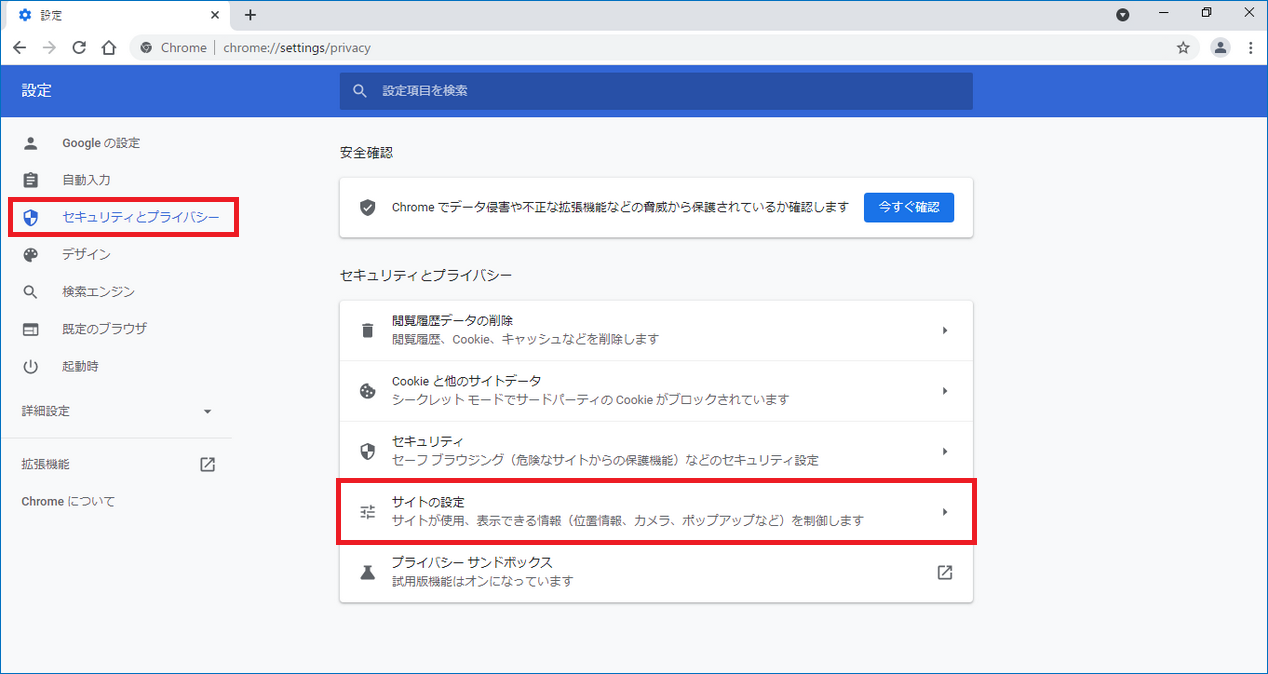Open サイトの設定 using its arrow

(x=945, y=512)
